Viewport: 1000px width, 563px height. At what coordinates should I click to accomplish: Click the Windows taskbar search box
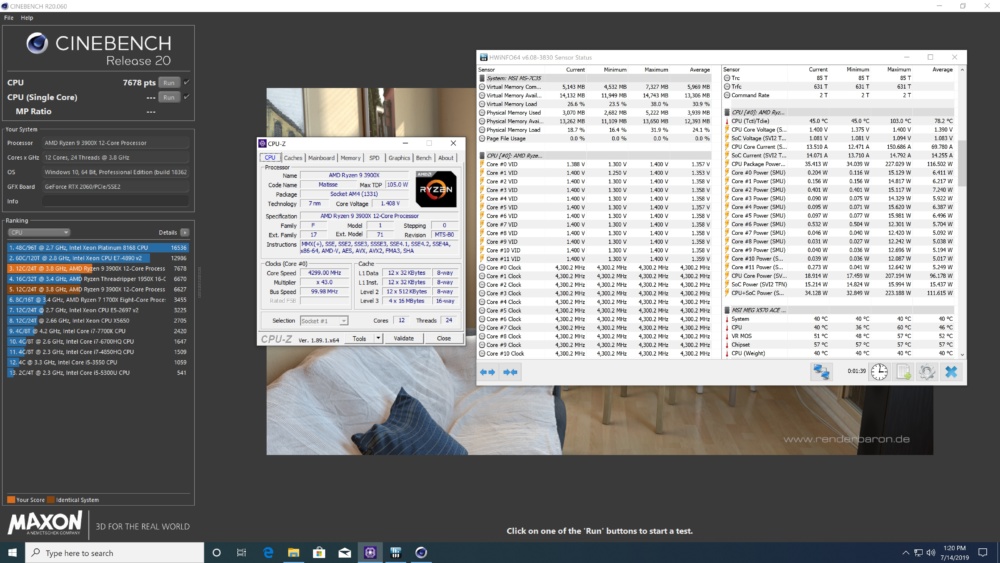click(x=115, y=553)
